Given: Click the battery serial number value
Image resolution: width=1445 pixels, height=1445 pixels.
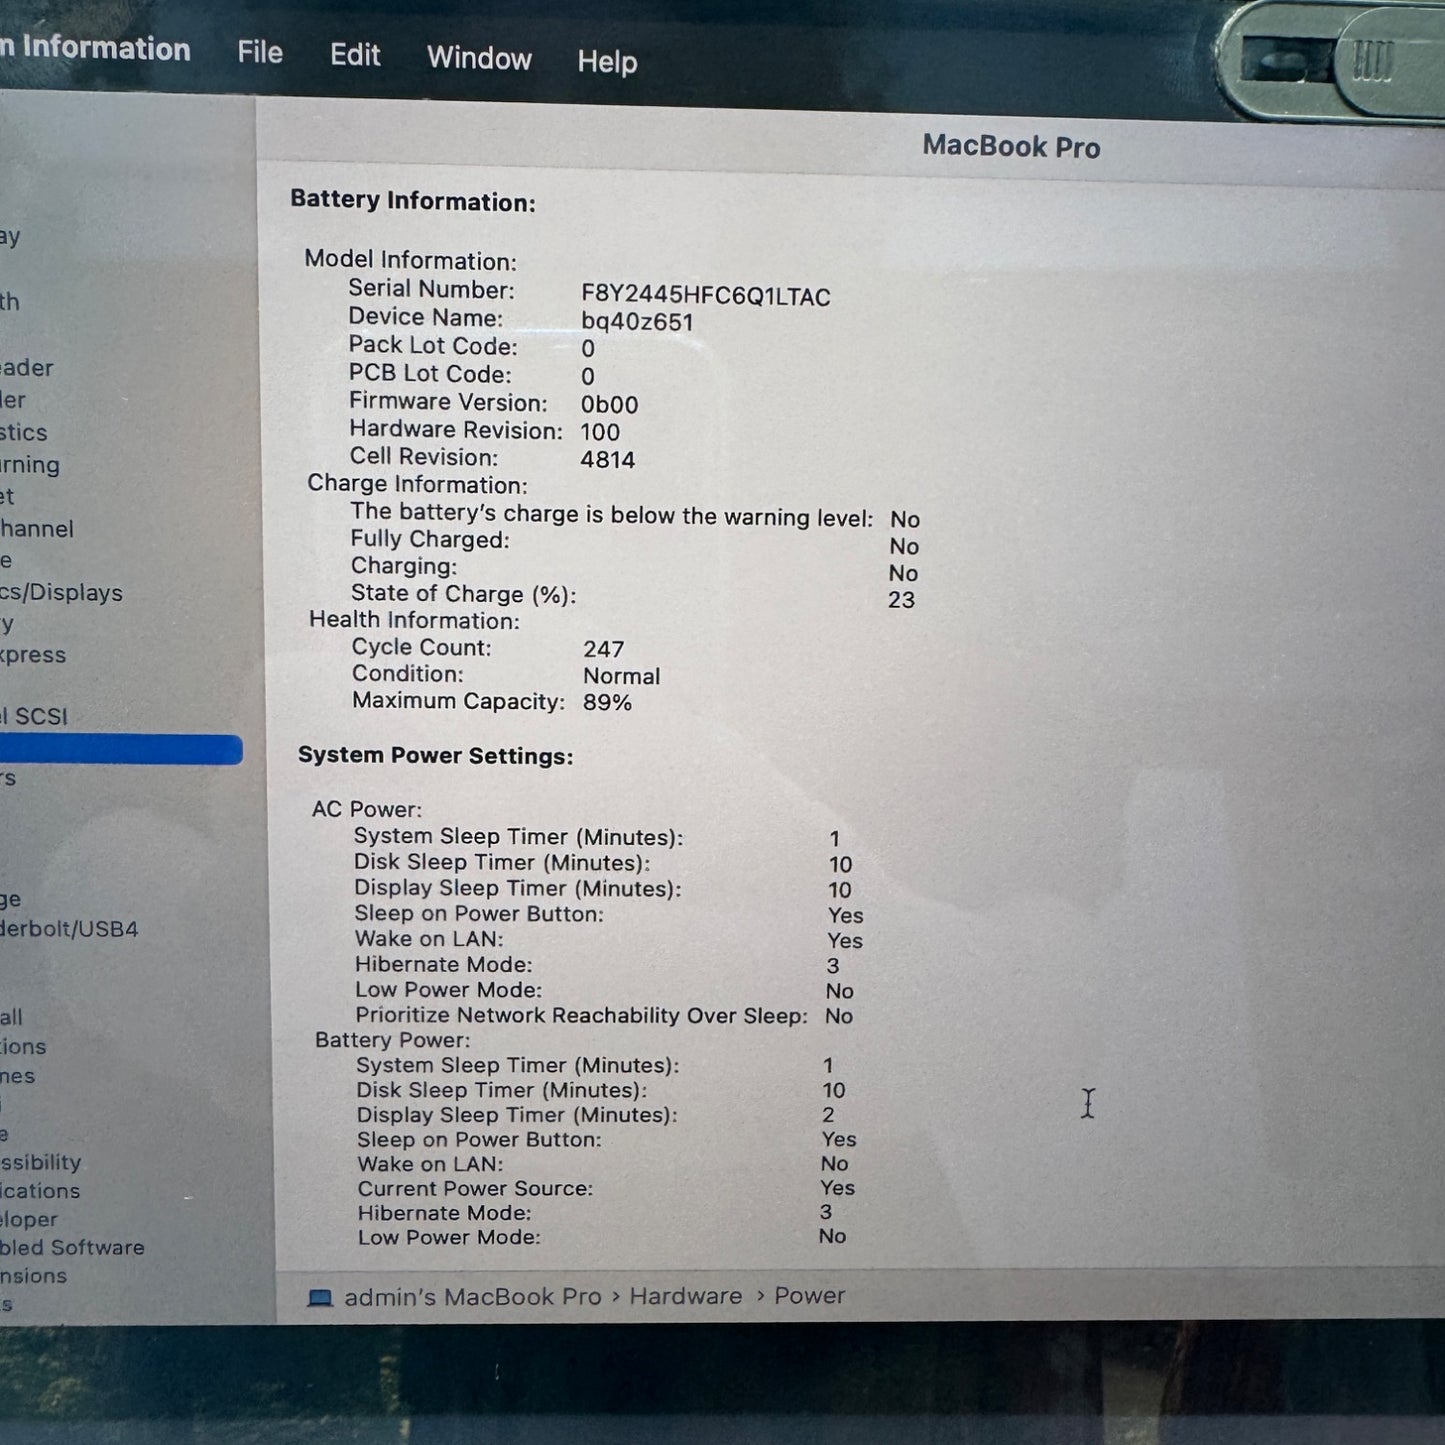Looking at the screenshot, I should tap(705, 296).
